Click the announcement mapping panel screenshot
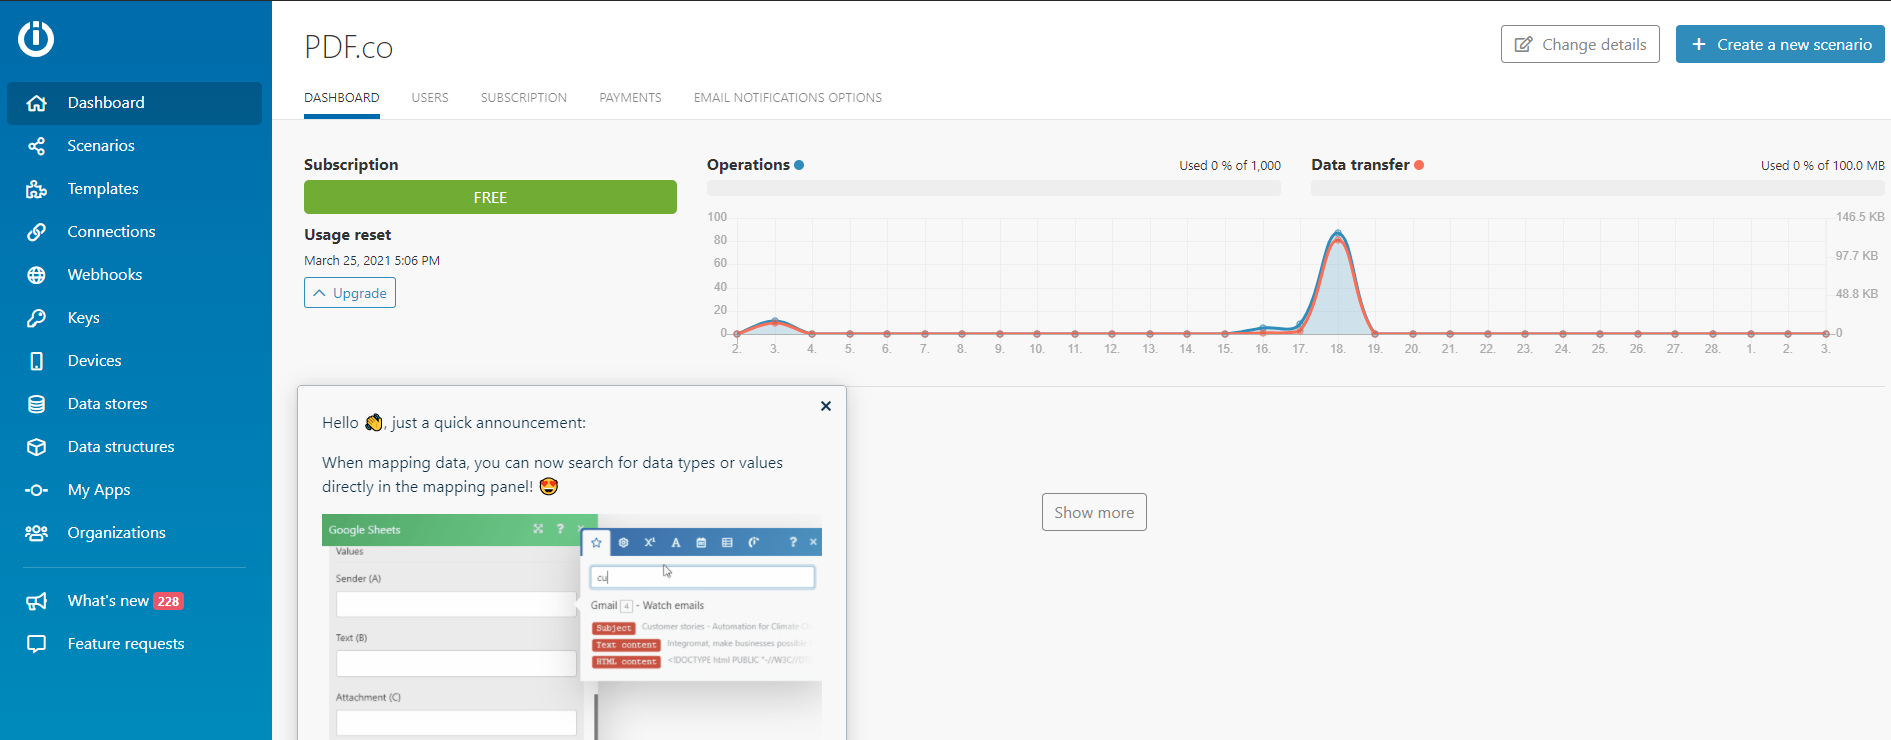 572,627
